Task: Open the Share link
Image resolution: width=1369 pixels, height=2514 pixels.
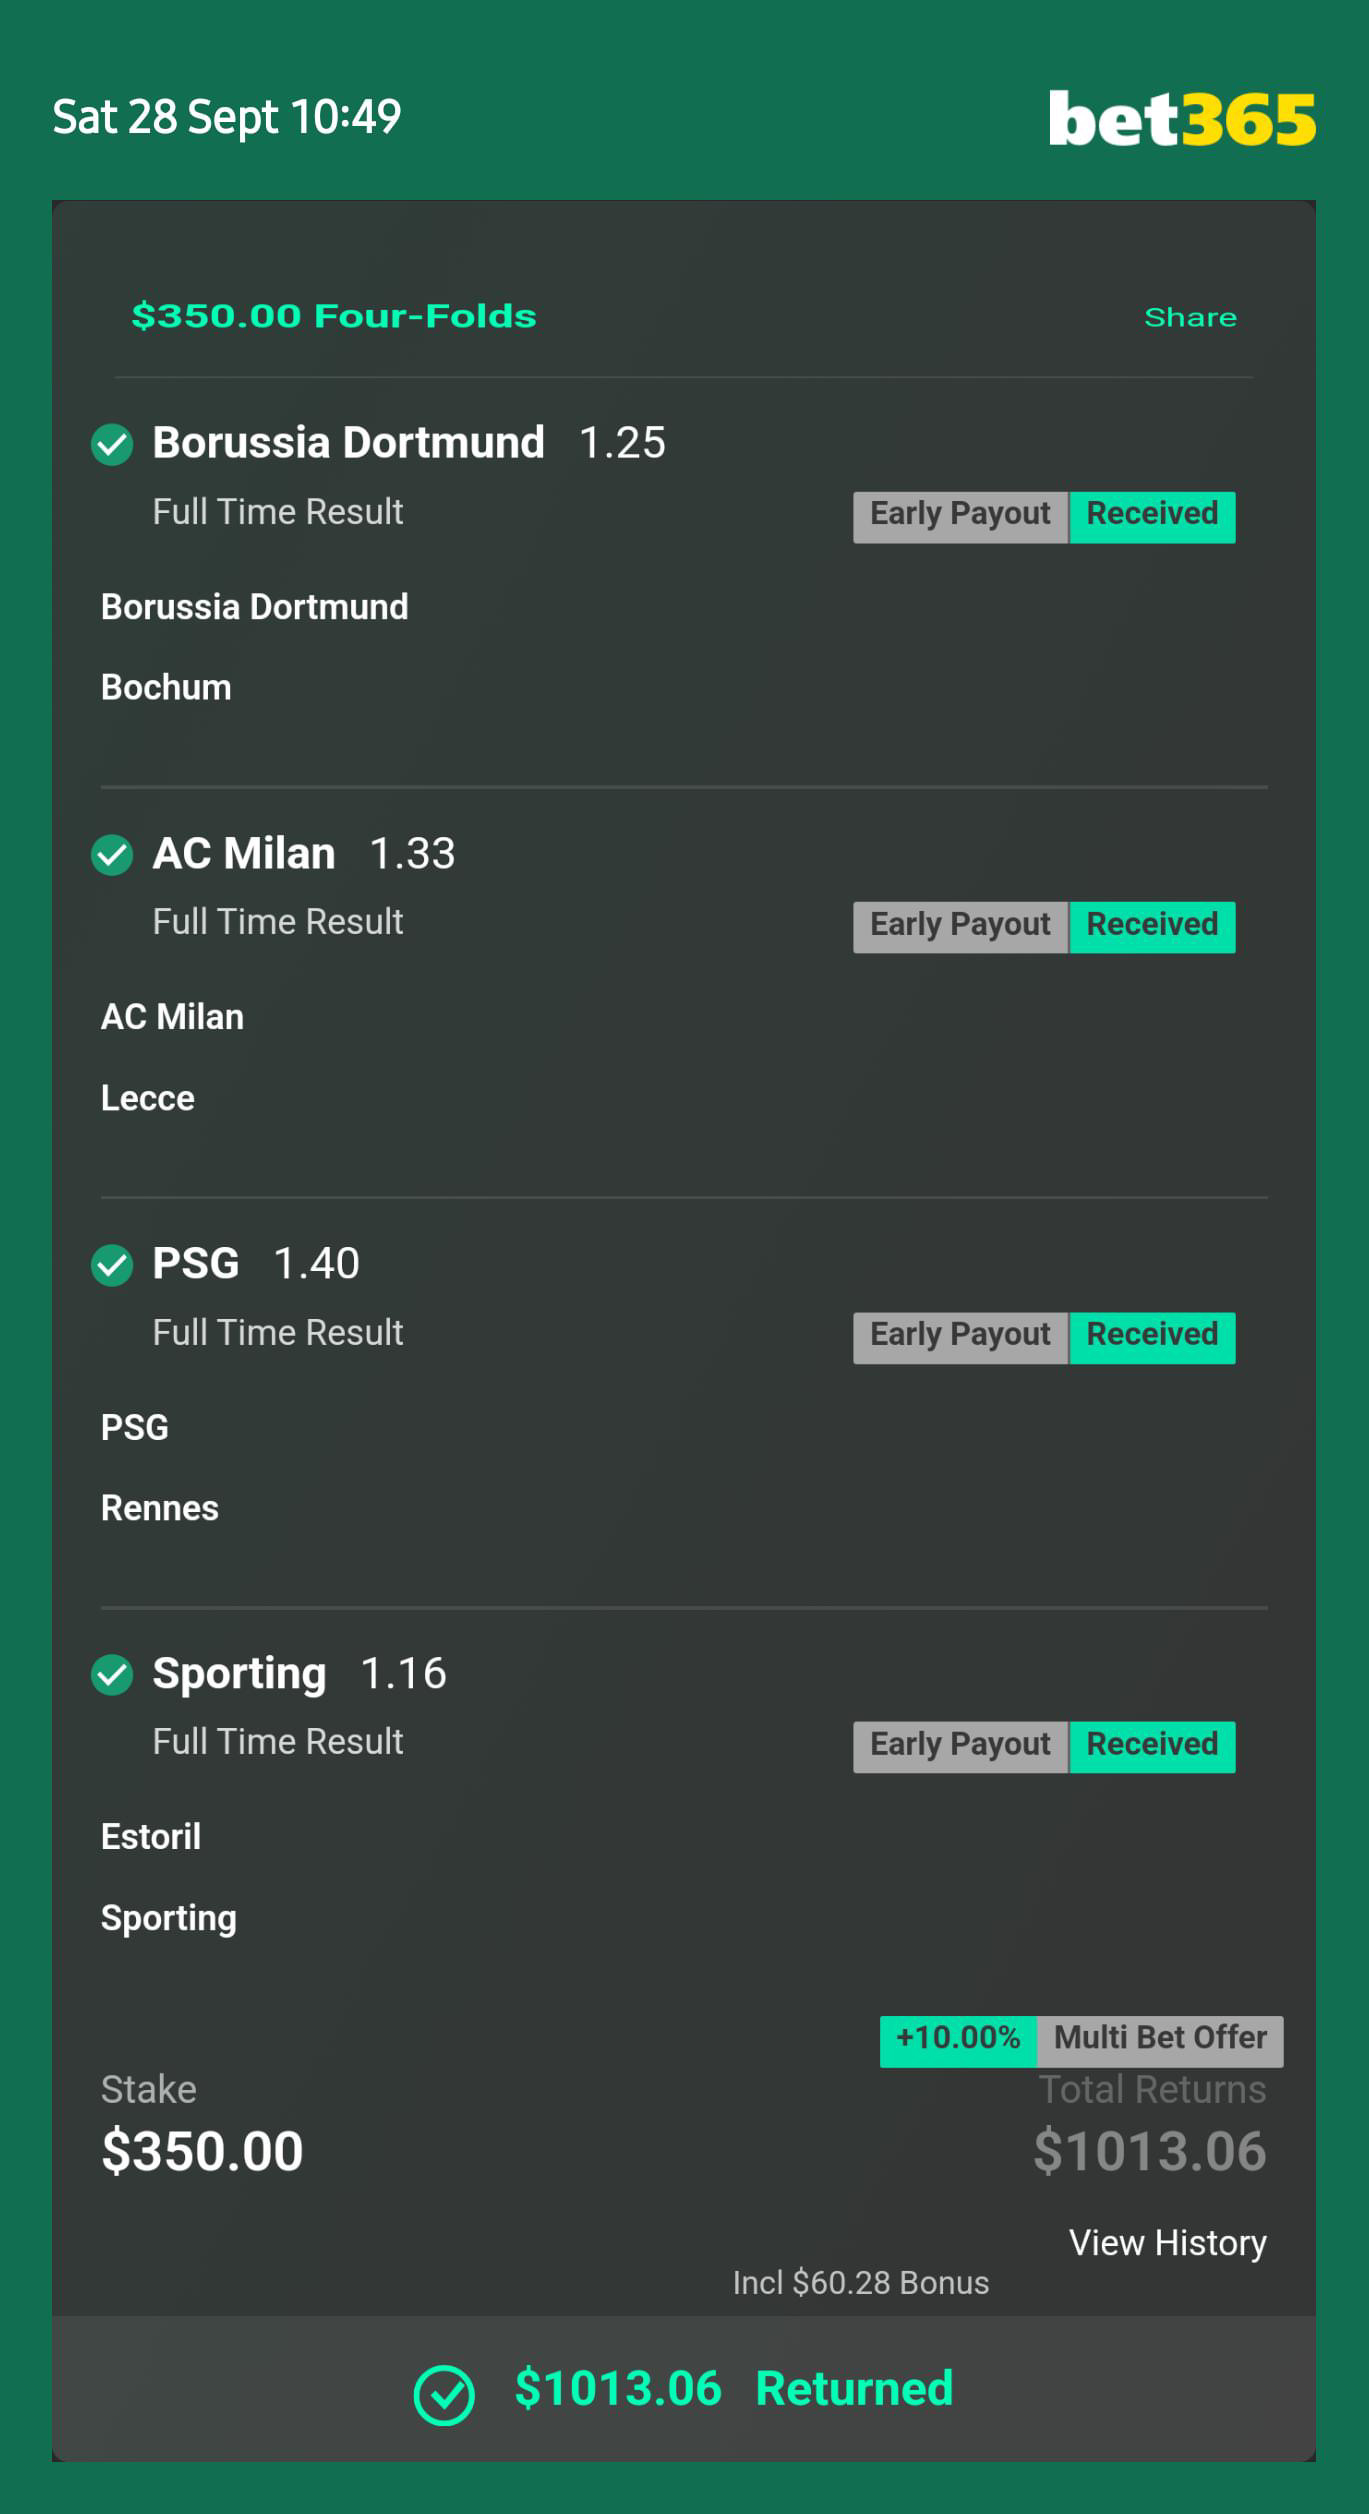Action: (1190, 317)
